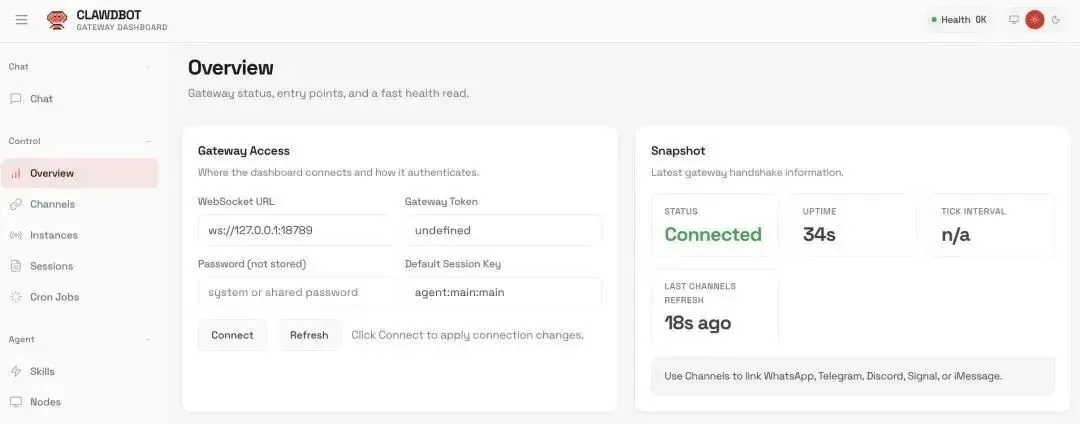Enable light theme with sun button
The width and height of the screenshot is (1080, 424).
coord(1035,20)
